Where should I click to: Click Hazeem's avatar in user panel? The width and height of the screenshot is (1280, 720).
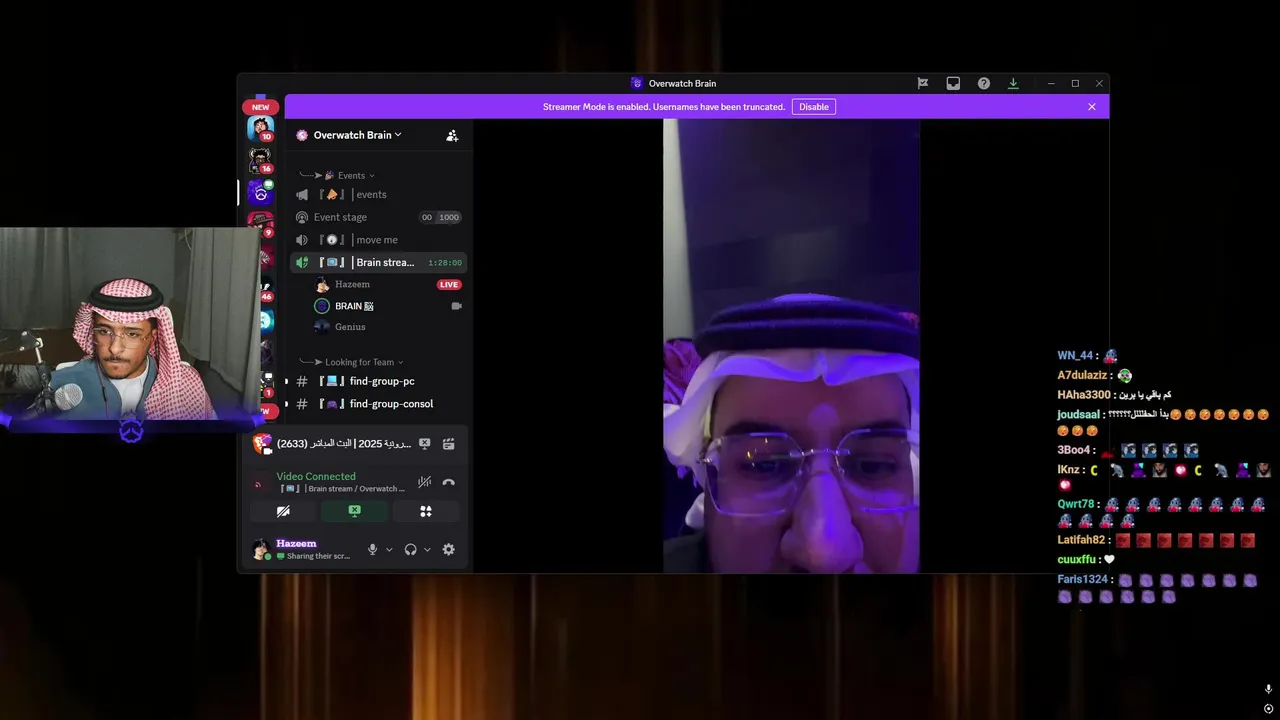[x=261, y=549]
